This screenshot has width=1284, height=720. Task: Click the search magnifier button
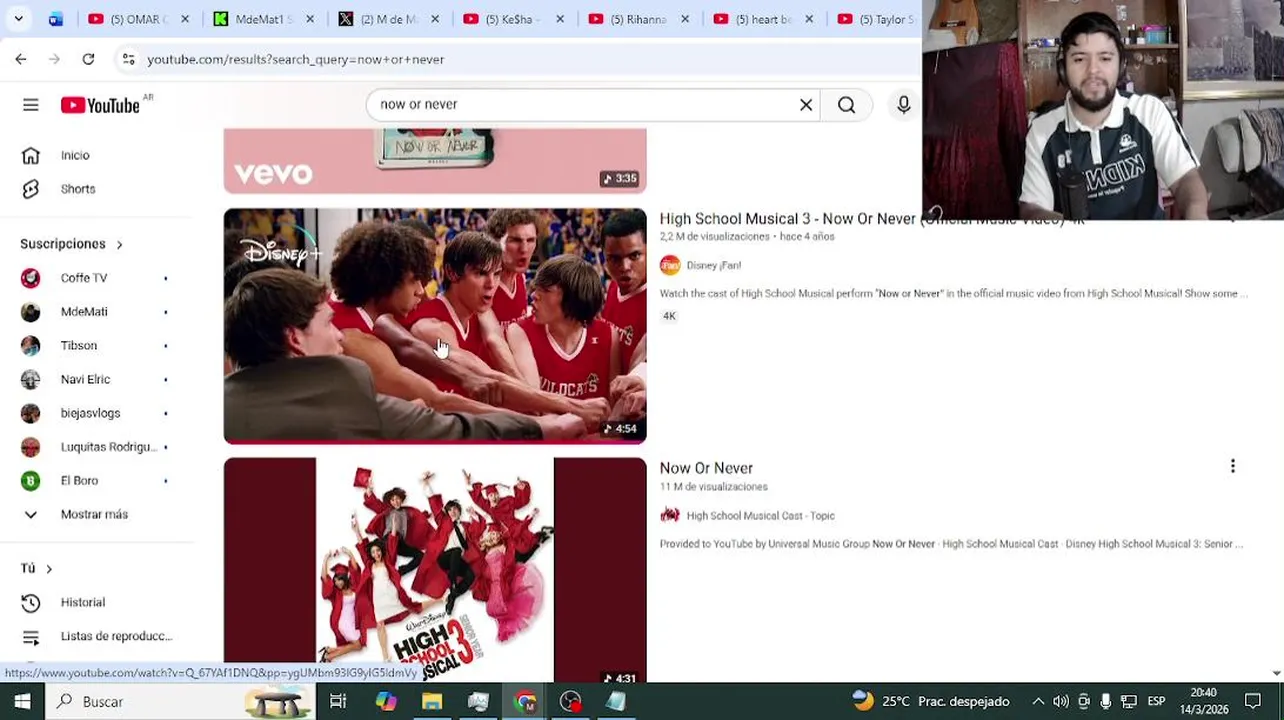847,105
